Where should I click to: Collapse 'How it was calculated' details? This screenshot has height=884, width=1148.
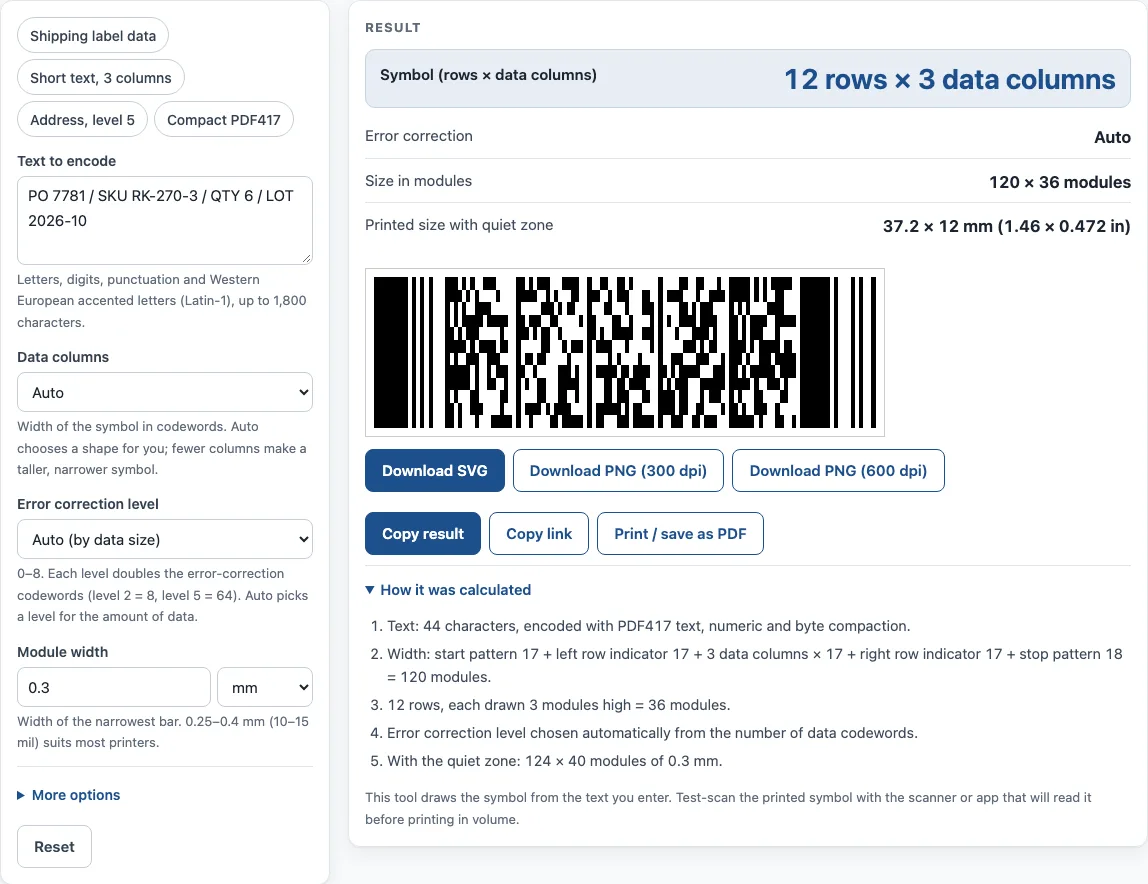coord(448,590)
